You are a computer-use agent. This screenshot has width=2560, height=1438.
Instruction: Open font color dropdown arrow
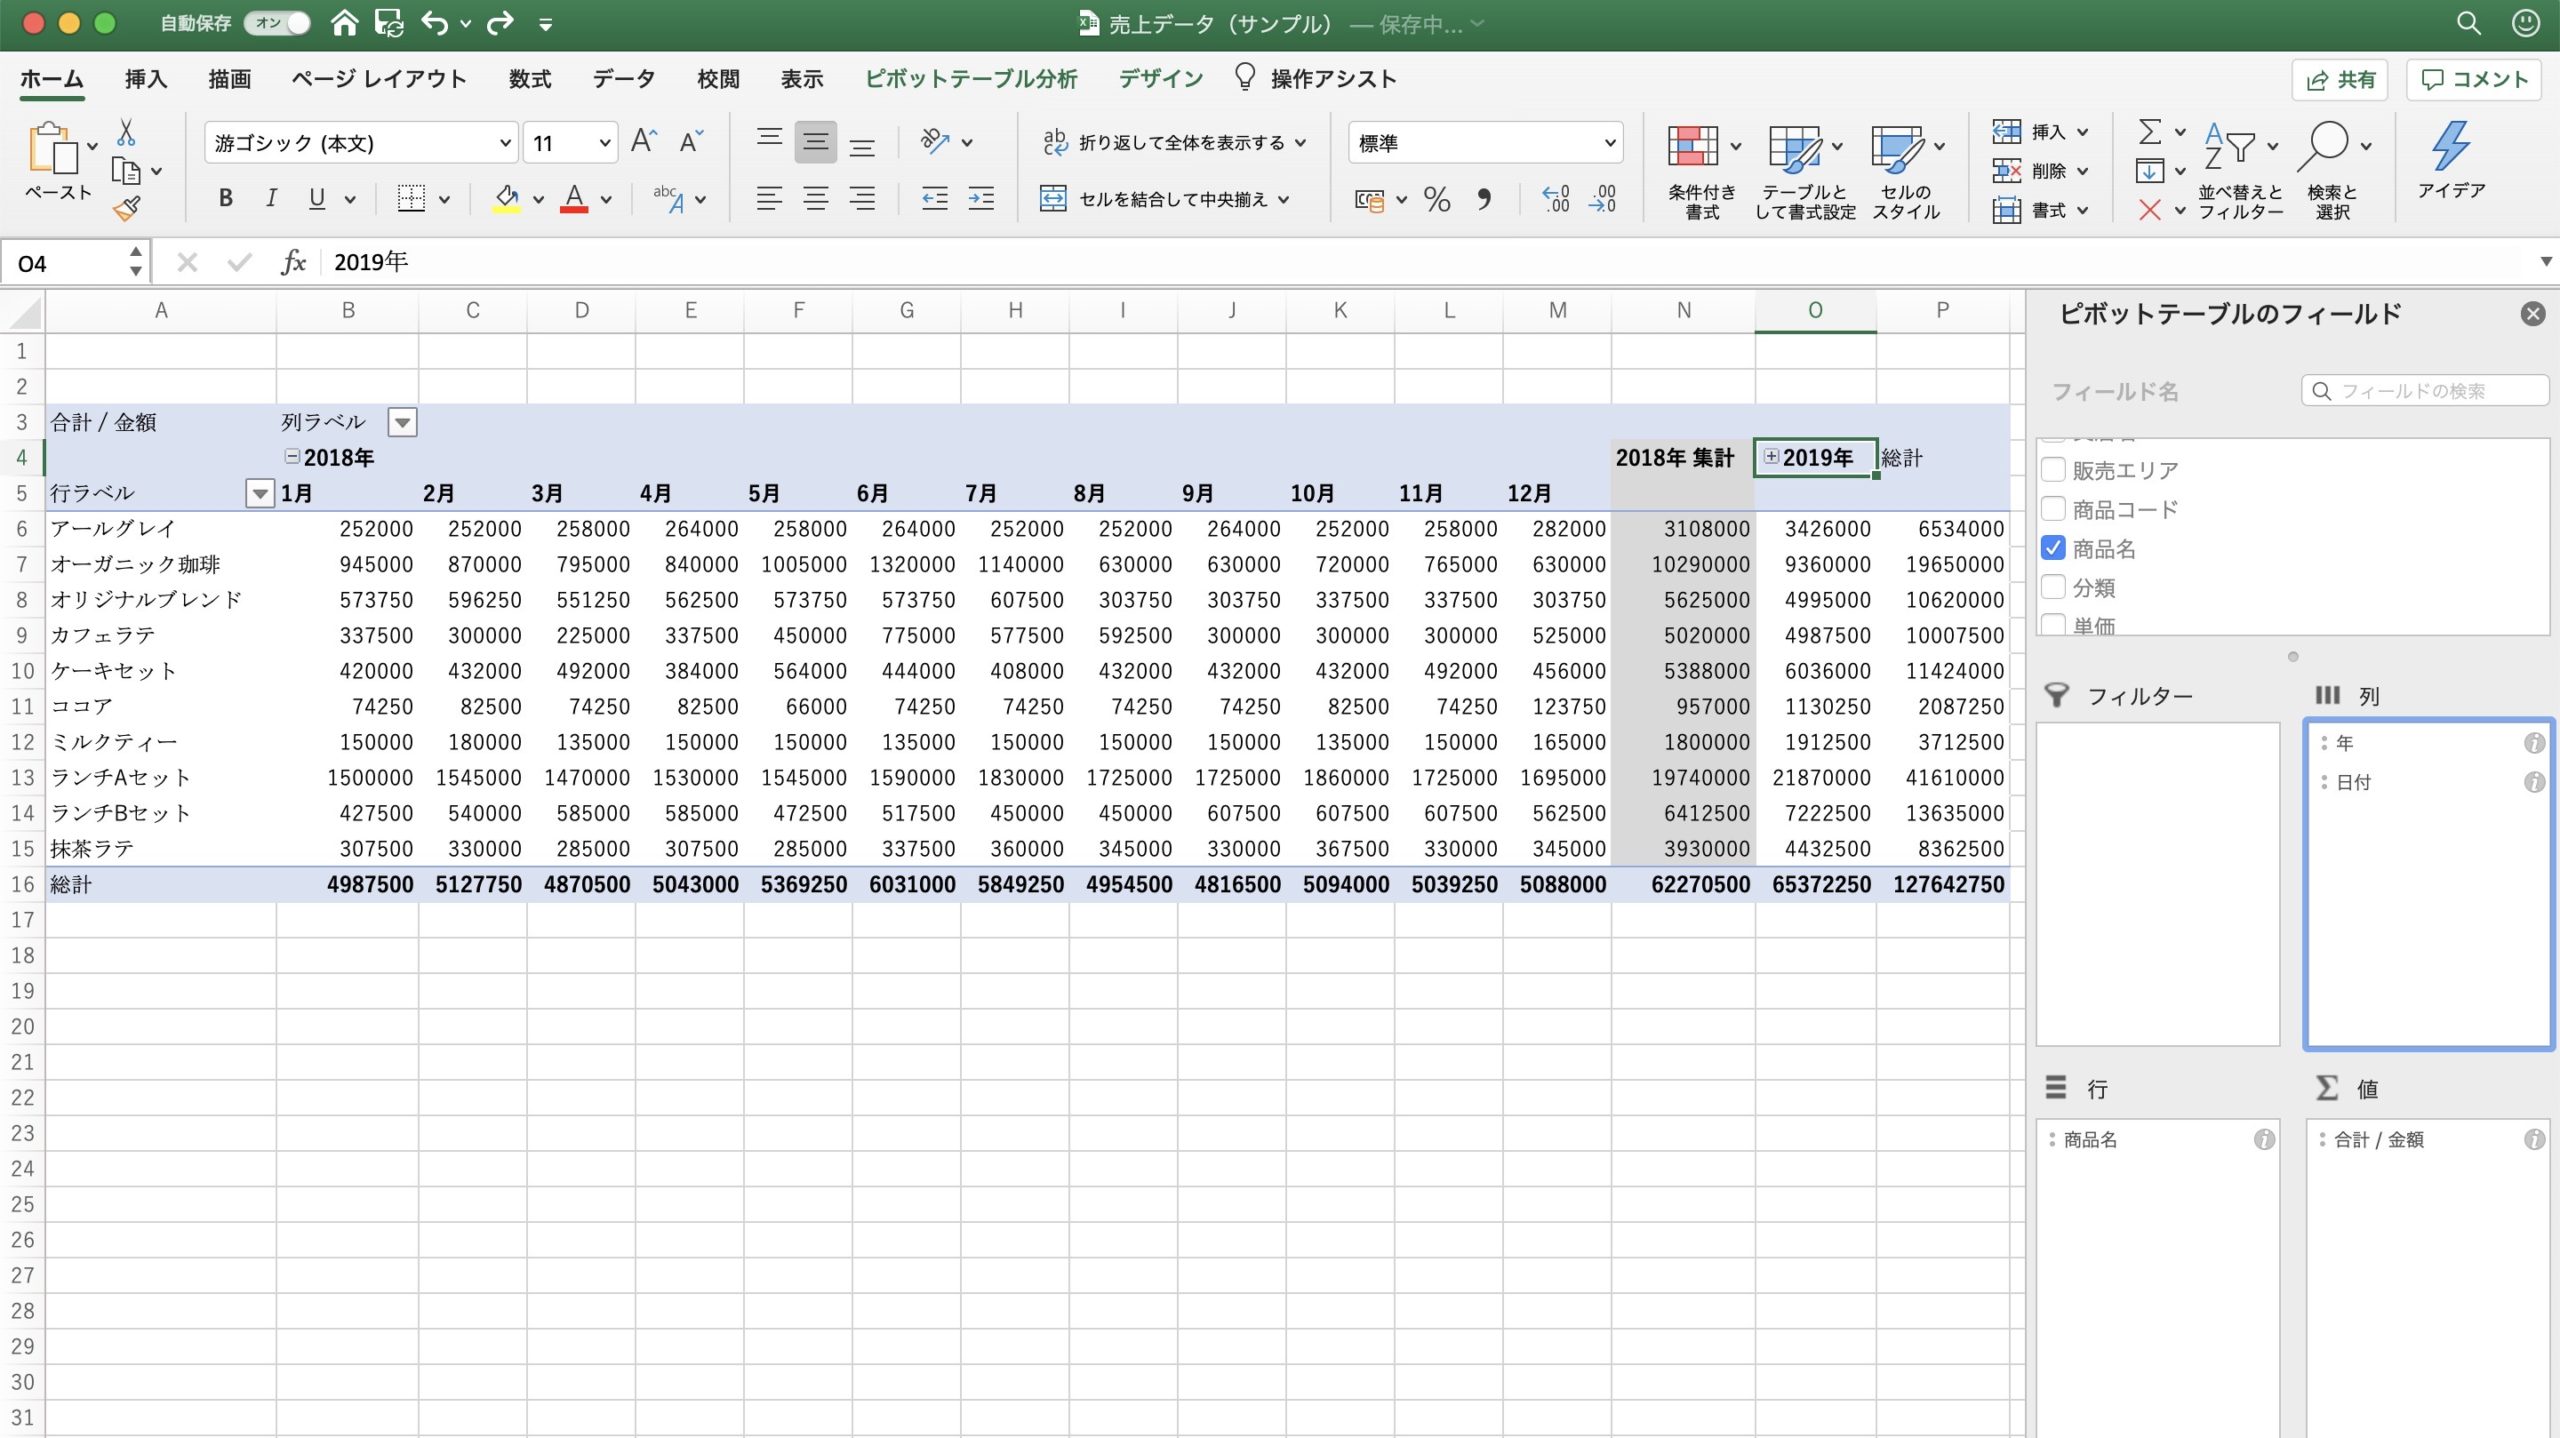[x=606, y=199]
